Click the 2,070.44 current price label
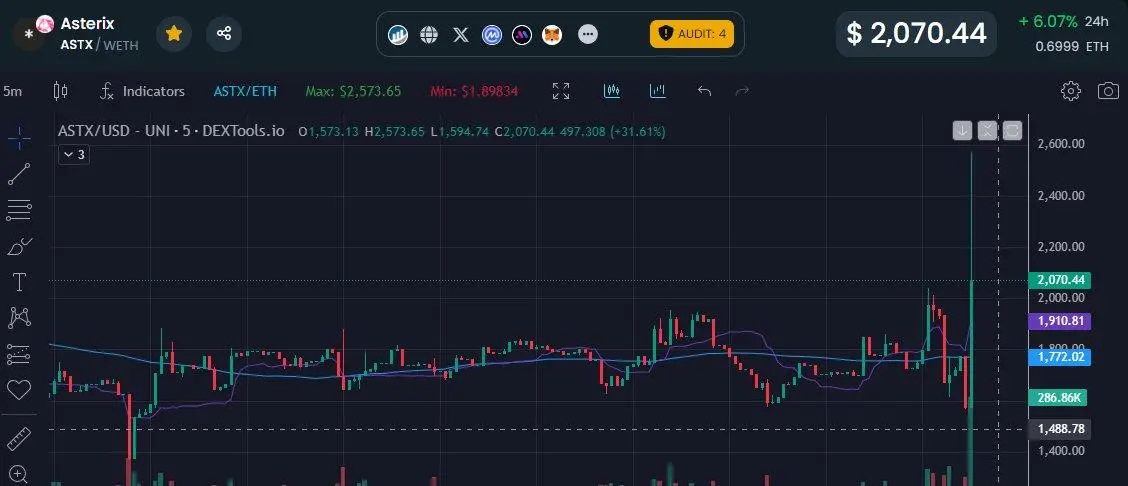Image resolution: width=1128 pixels, height=486 pixels. (1060, 280)
